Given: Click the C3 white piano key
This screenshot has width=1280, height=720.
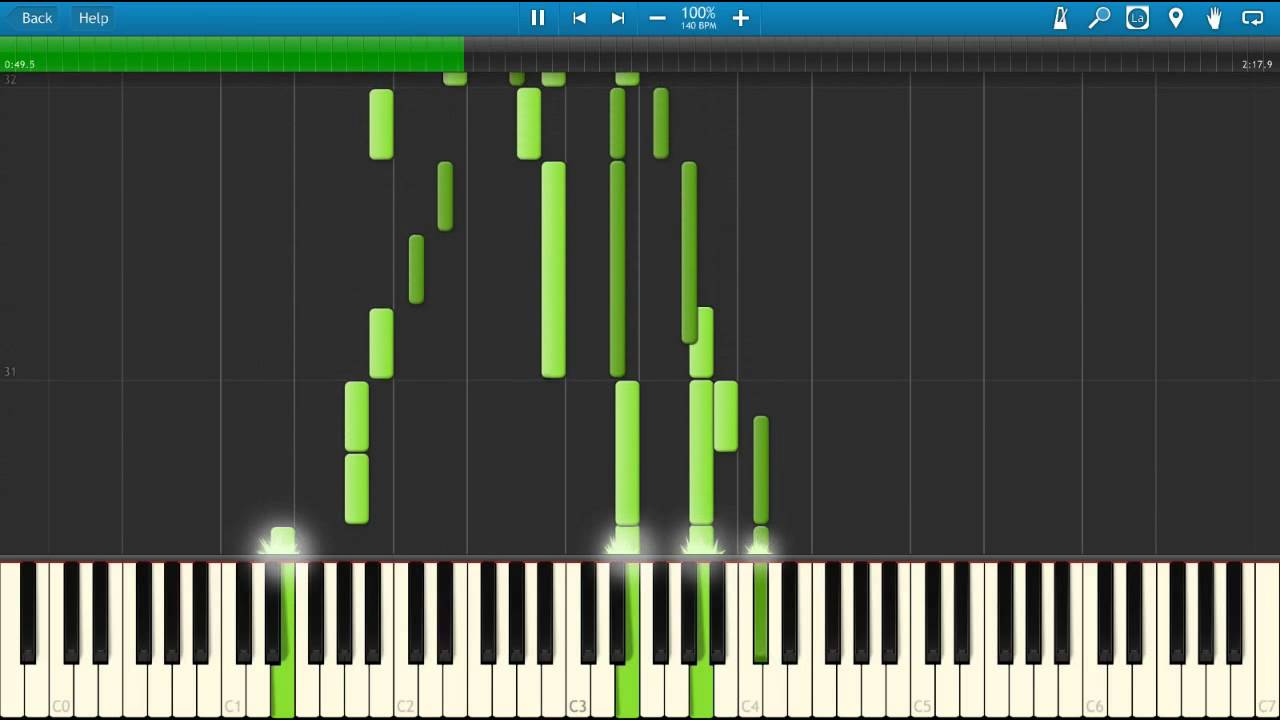Looking at the screenshot, I should 578,690.
